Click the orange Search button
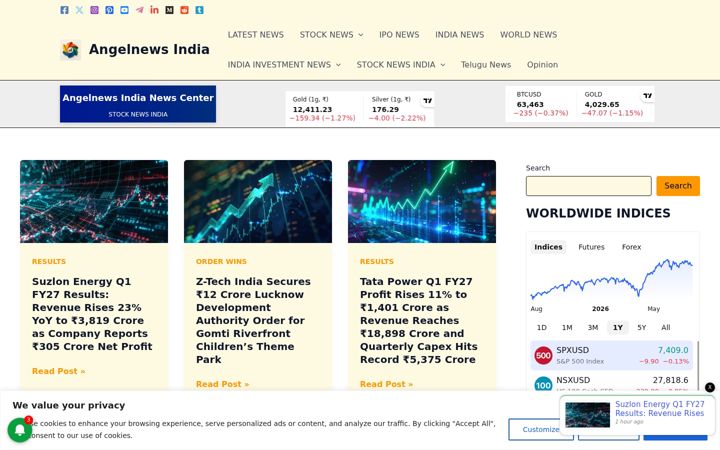Viewport: 720px width, 450px height. (678, 186)
